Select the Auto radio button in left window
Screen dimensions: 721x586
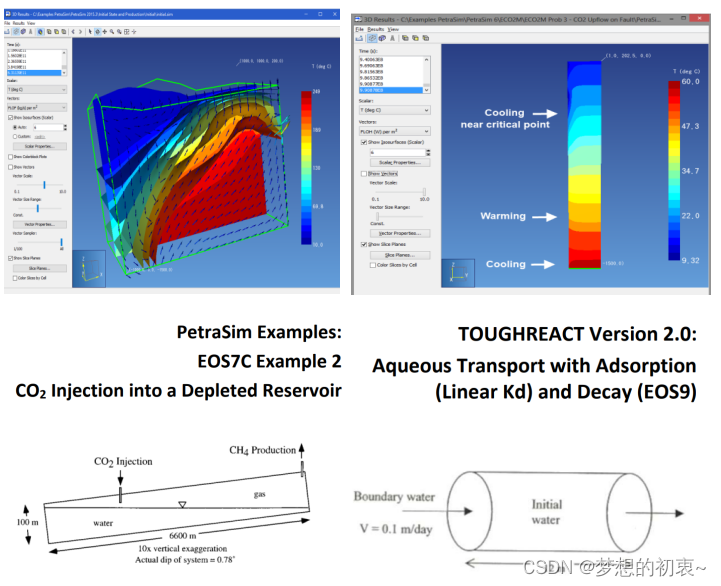15,127
